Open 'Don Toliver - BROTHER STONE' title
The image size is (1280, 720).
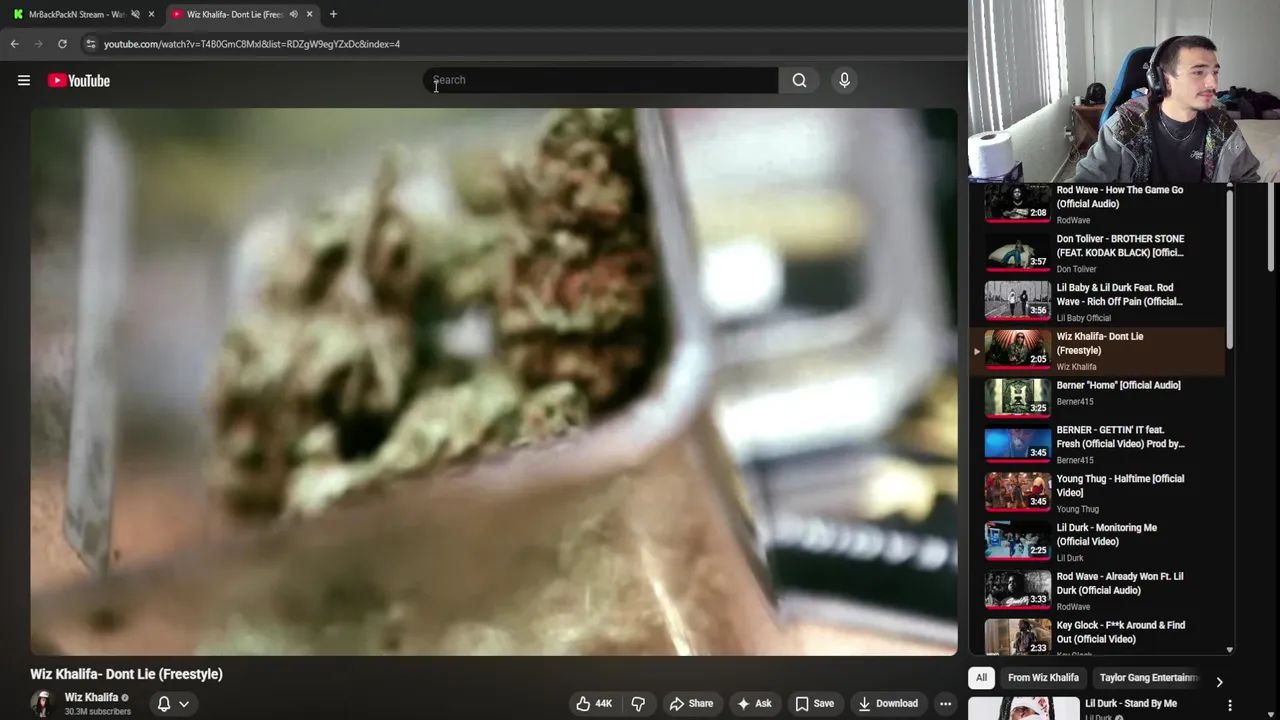(1120, 246)
